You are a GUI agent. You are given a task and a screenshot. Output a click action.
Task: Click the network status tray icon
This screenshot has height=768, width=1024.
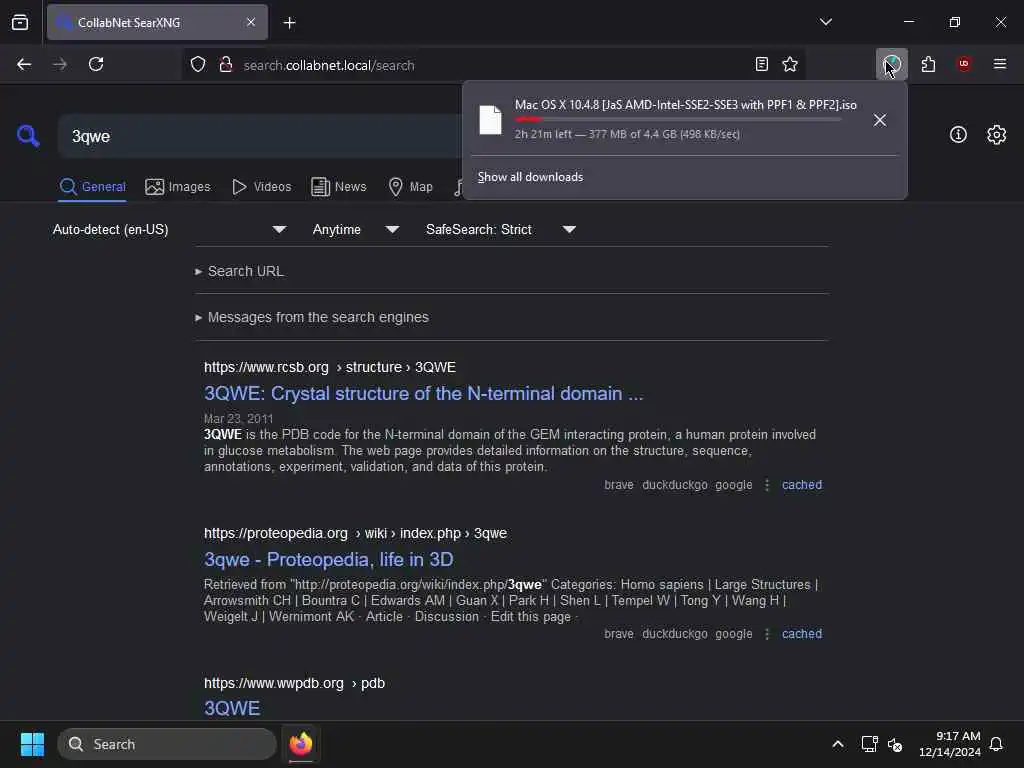click(869, 744)
